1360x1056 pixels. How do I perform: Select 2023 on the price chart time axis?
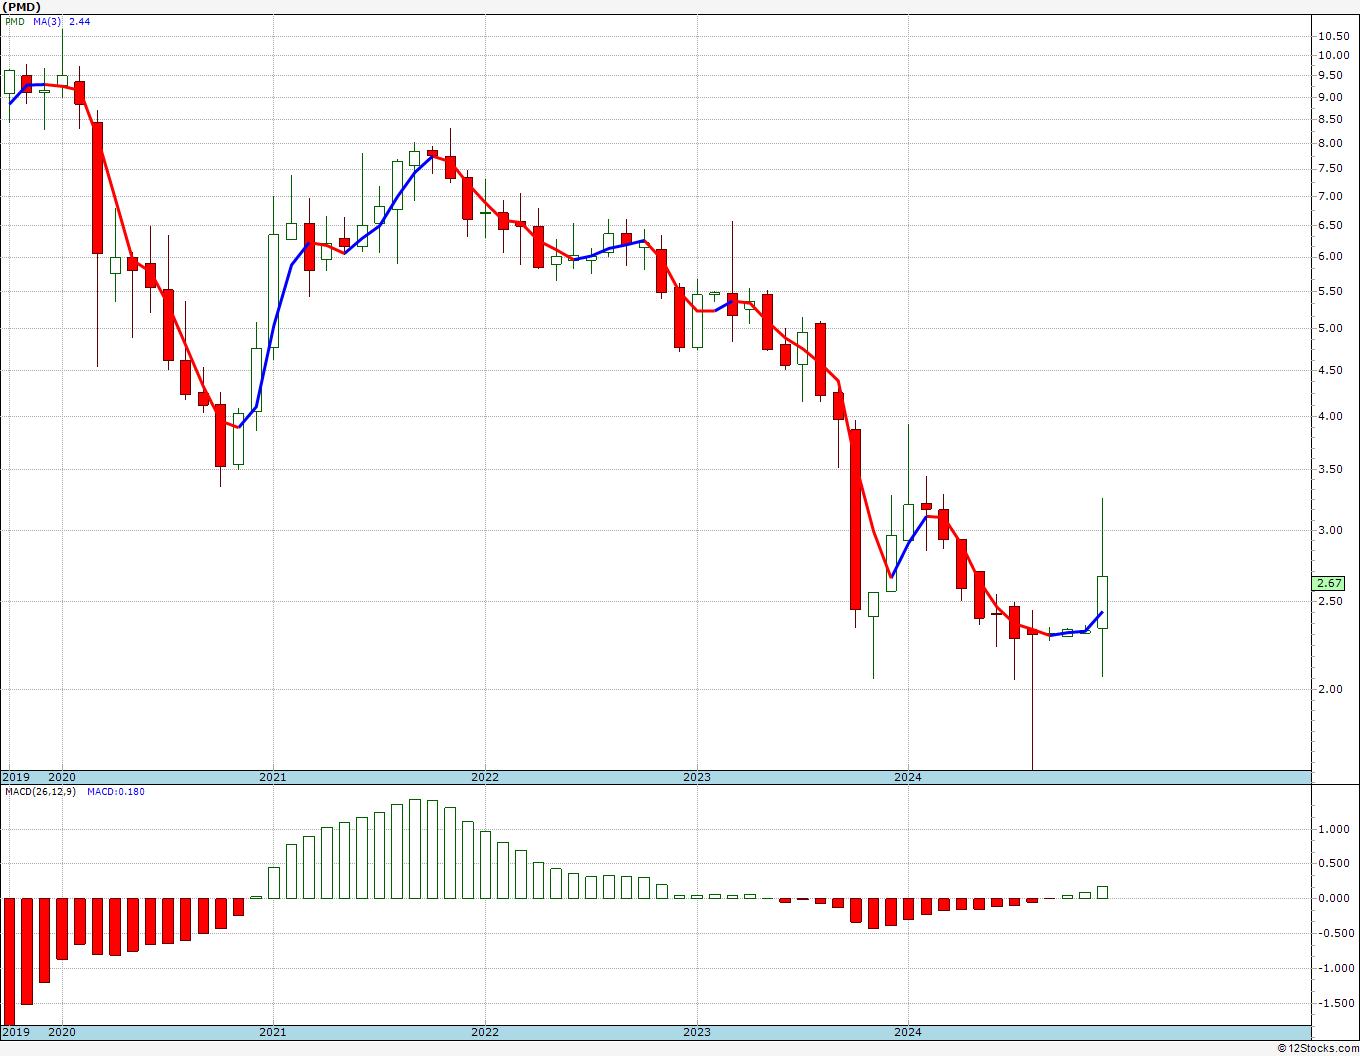697,777
